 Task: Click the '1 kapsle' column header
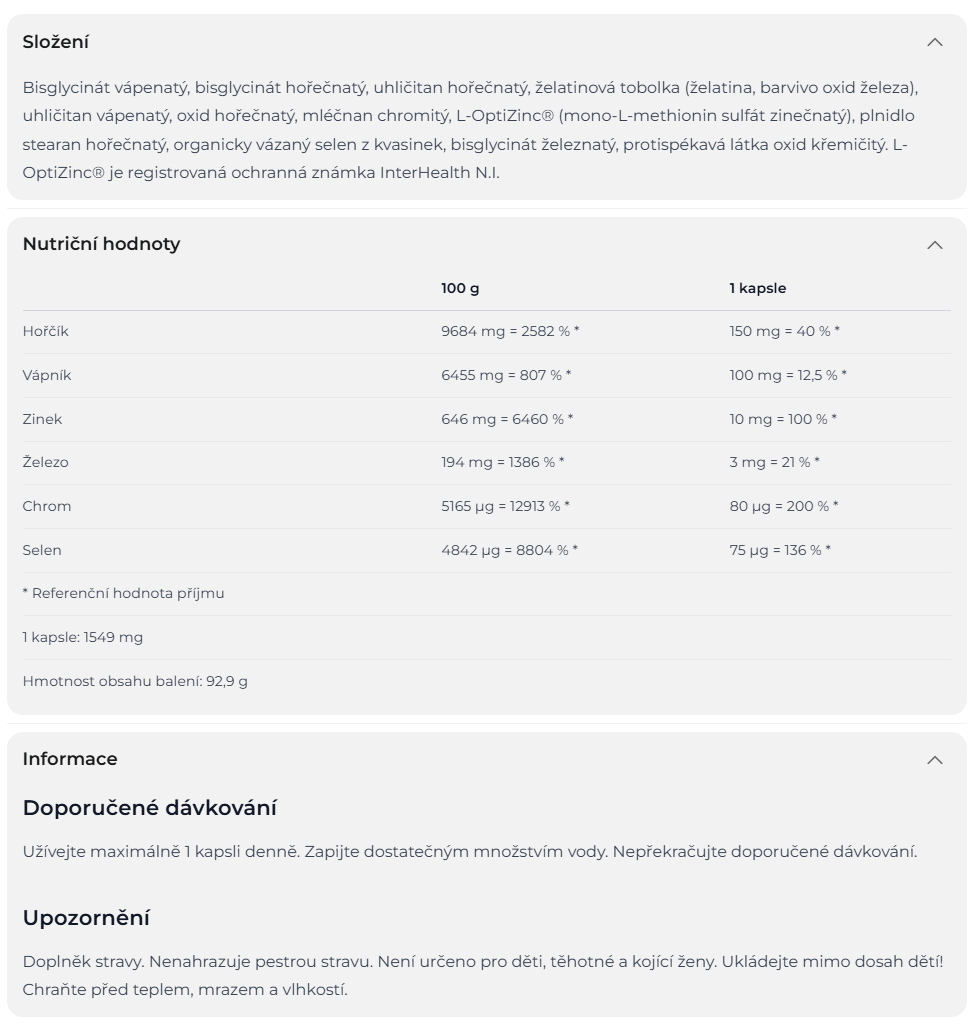757,288
